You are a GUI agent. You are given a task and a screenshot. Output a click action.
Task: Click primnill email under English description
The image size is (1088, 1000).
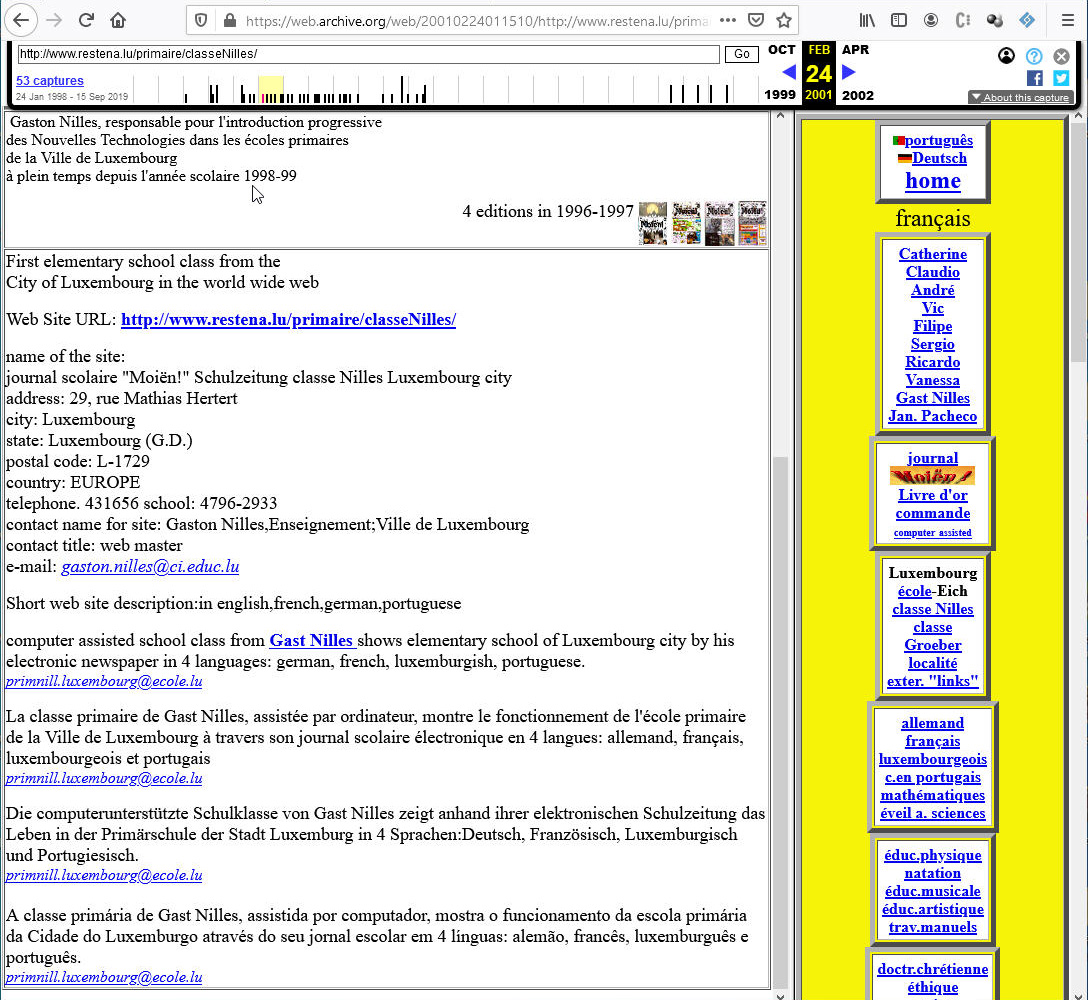[x=104, y=681]
